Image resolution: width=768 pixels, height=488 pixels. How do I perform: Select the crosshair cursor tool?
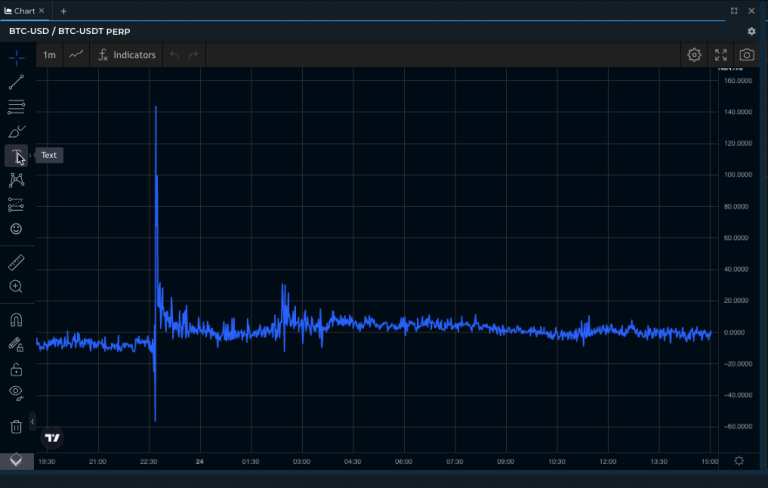tap(16, 57)
